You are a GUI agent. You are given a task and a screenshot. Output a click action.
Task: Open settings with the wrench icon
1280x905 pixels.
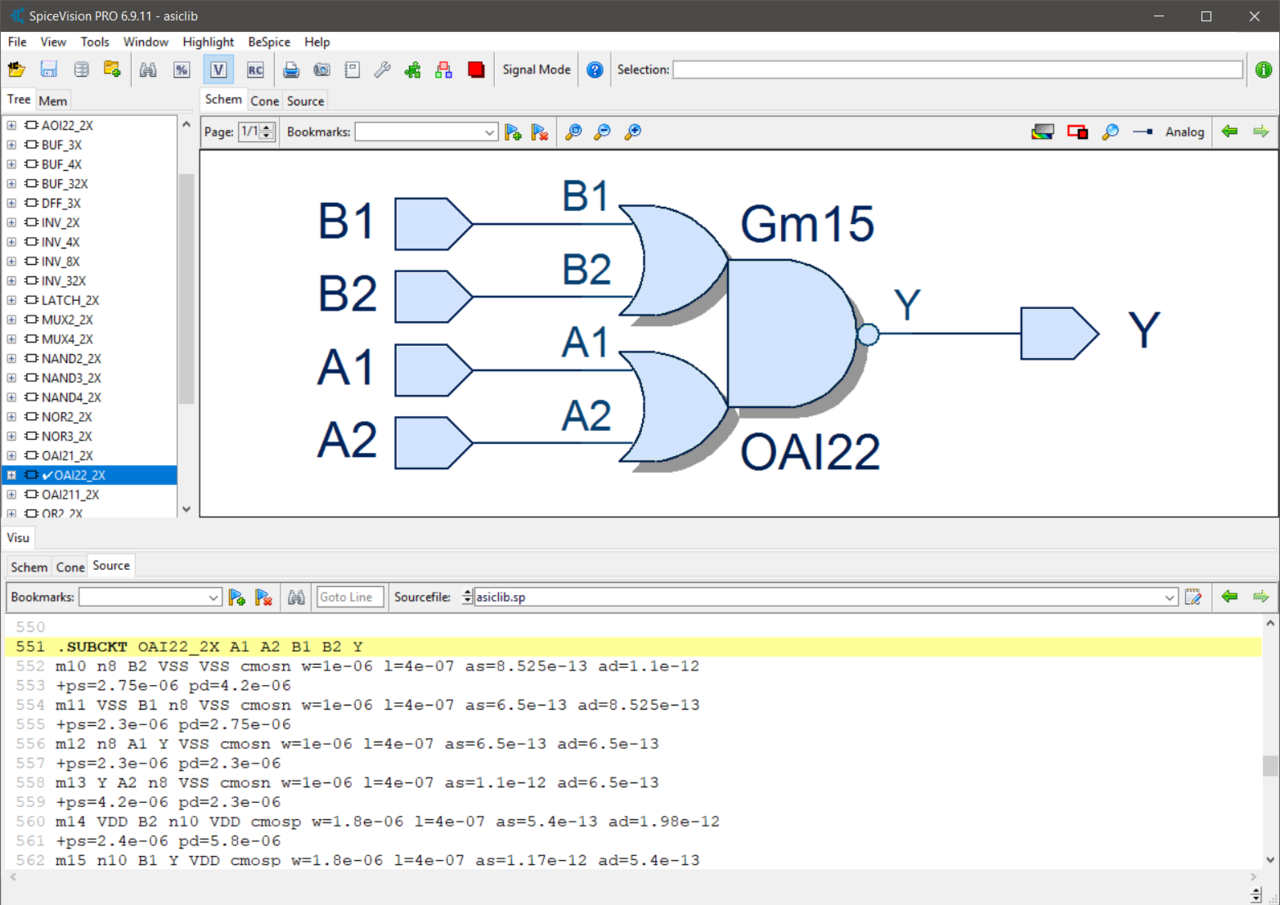tap(382, 70)
